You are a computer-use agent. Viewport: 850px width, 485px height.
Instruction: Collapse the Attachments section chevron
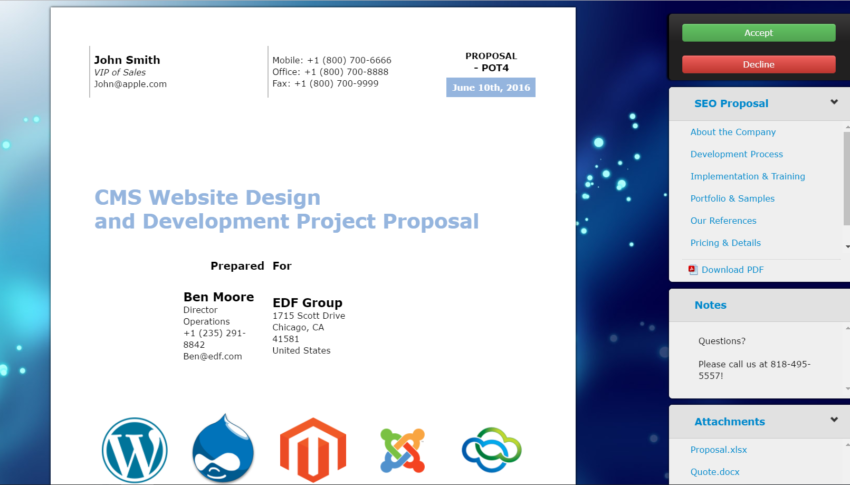tap(834, 419)
